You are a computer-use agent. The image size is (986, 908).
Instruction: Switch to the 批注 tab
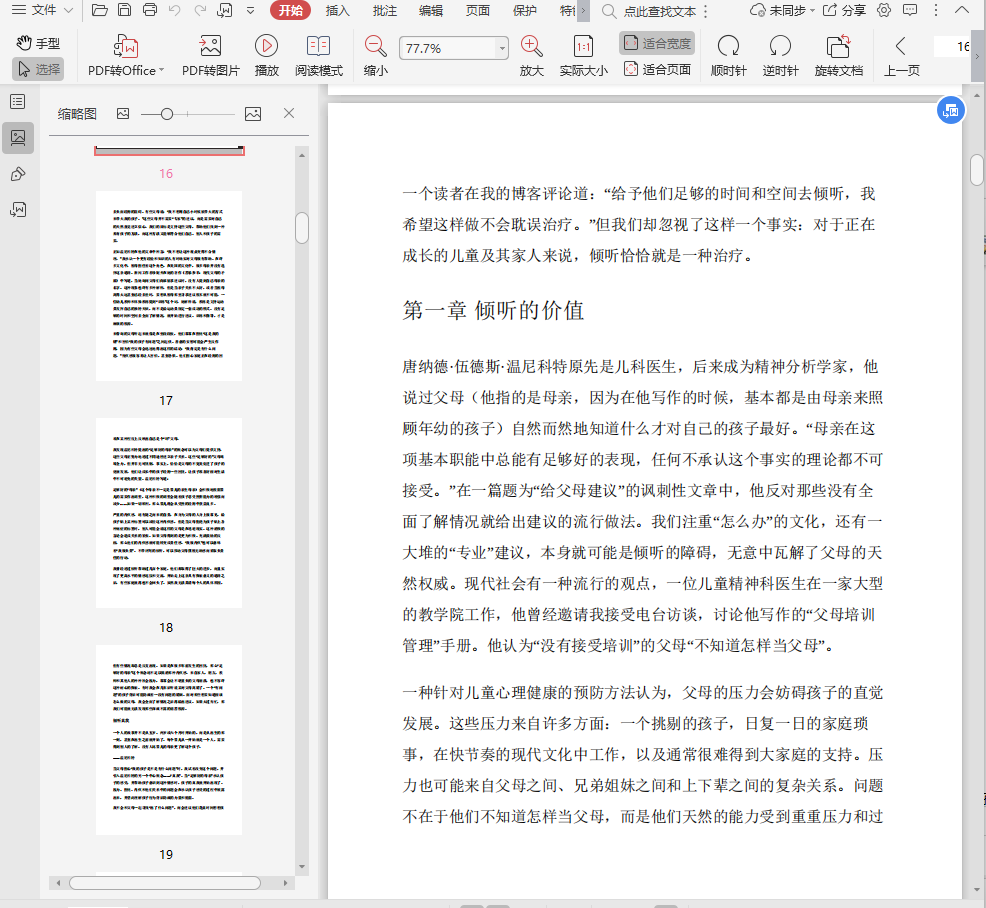tap(384, 11)
